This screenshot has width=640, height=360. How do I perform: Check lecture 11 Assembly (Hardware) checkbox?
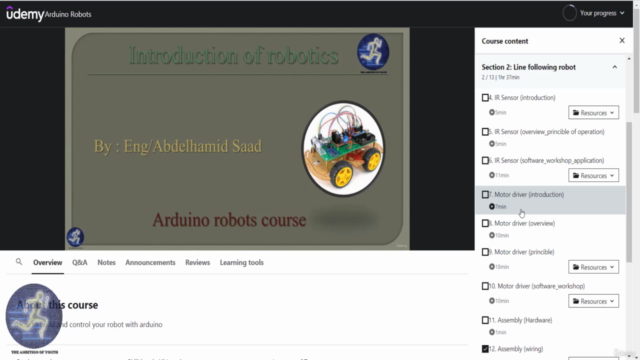(485, 320)
